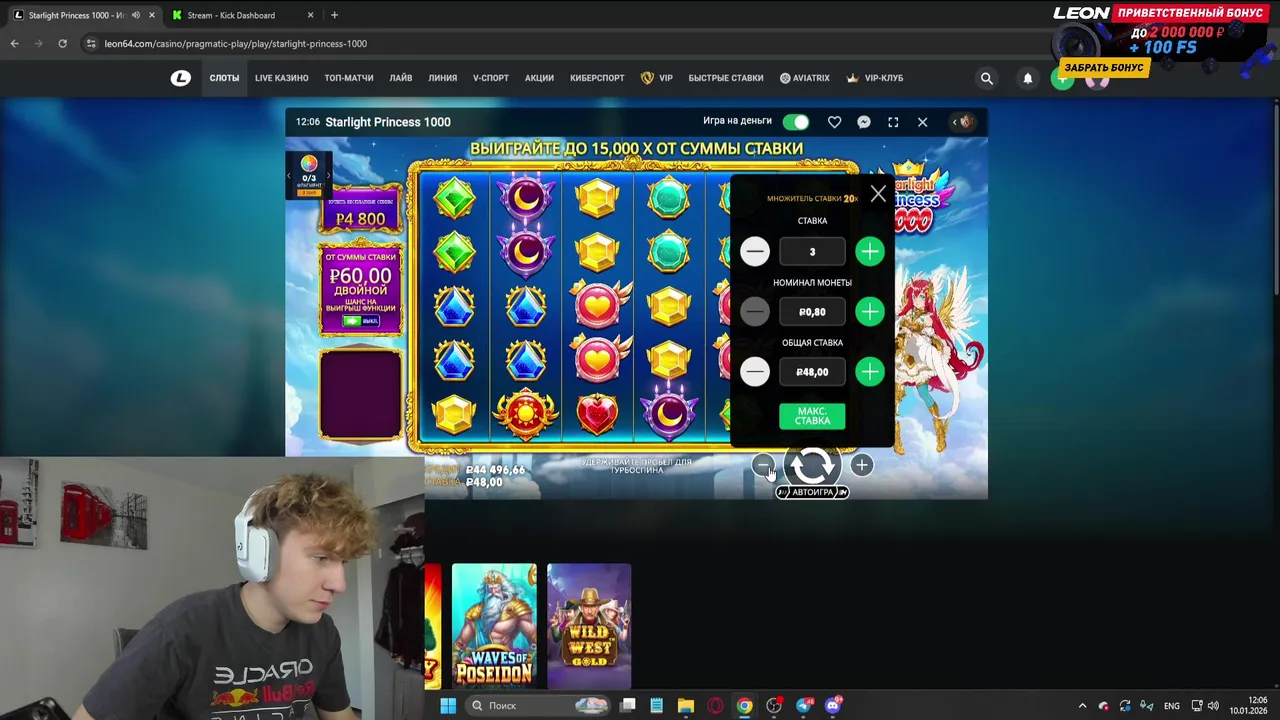This screenshot has width=1280, height=720.
Task: Open File Explorer from taskbar
Action: click(x=685, y=706)
